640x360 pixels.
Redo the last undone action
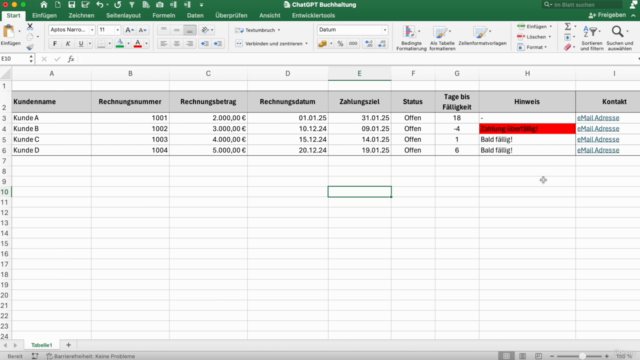tap(118, 5)
